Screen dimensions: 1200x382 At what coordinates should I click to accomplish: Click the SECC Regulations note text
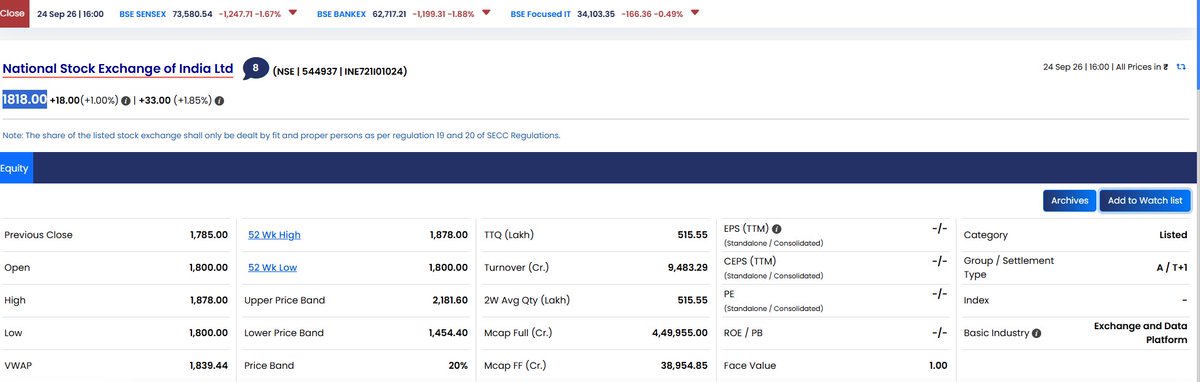tap(281, 135)
